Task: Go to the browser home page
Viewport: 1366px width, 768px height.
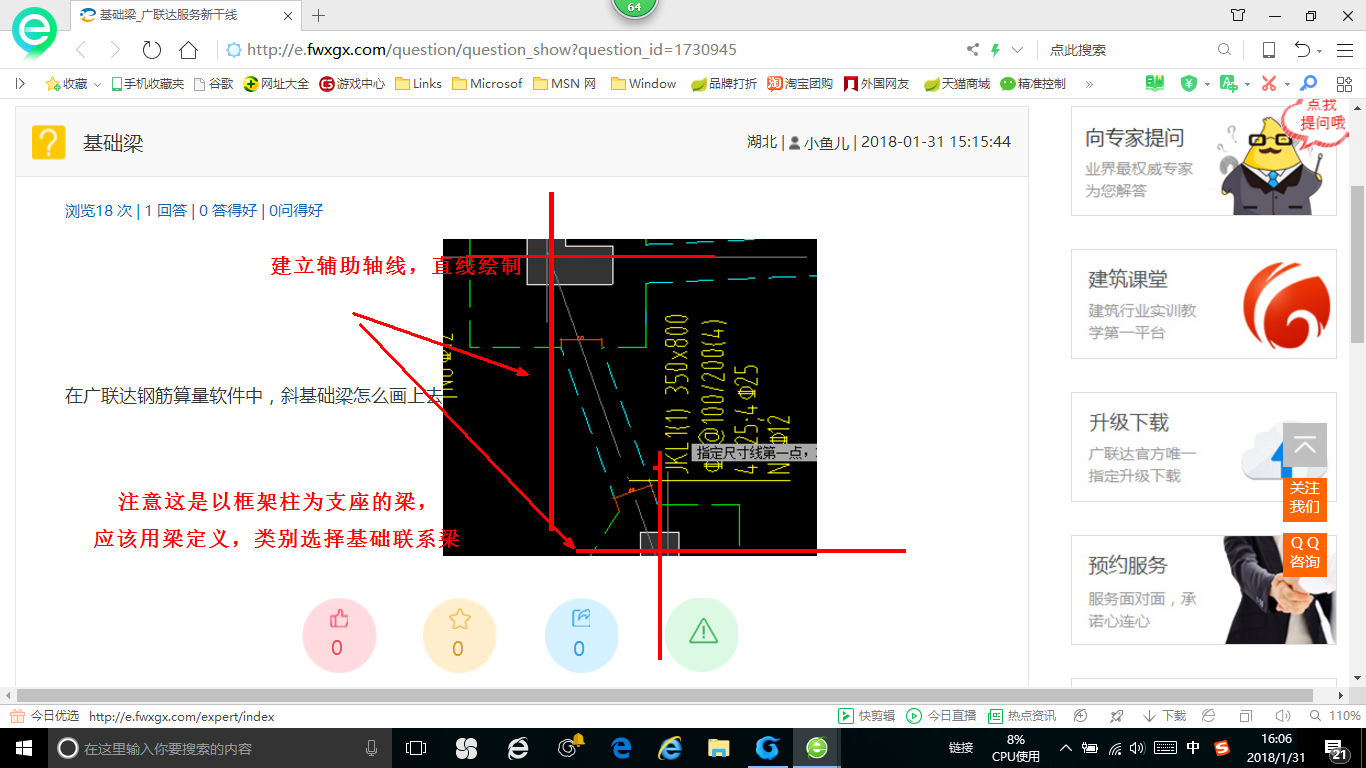Action: [x=189, y=50]
